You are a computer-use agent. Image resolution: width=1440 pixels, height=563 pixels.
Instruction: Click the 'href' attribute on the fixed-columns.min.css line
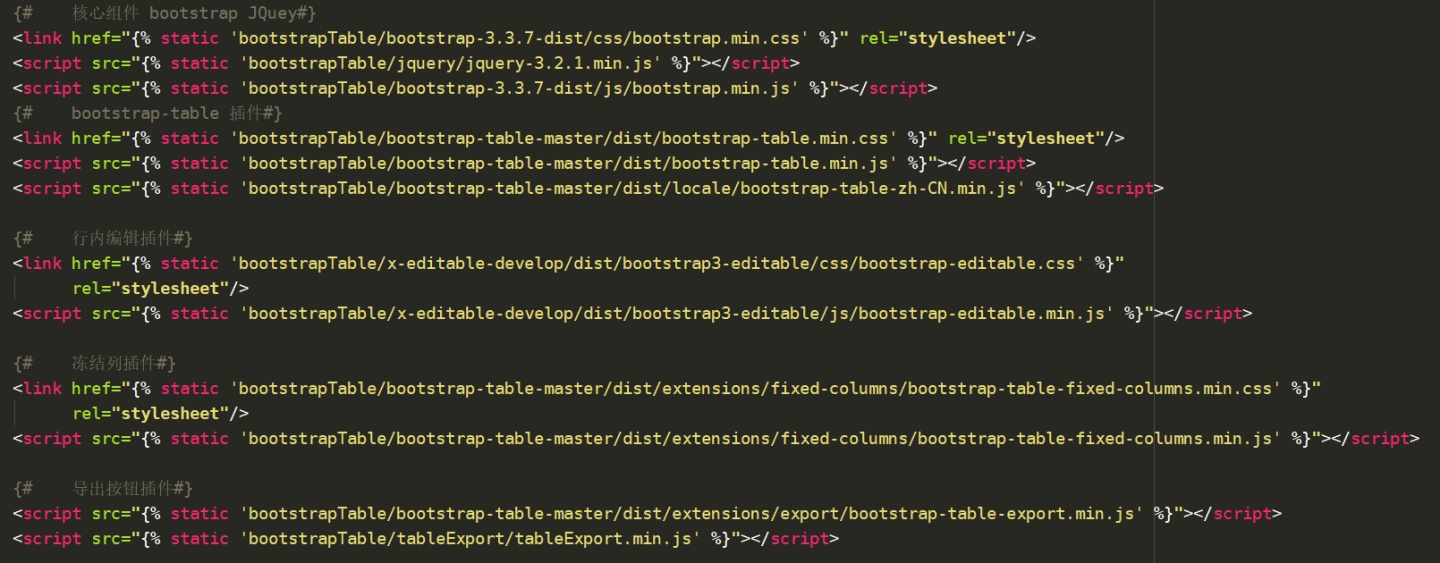[x=91, y=388]
